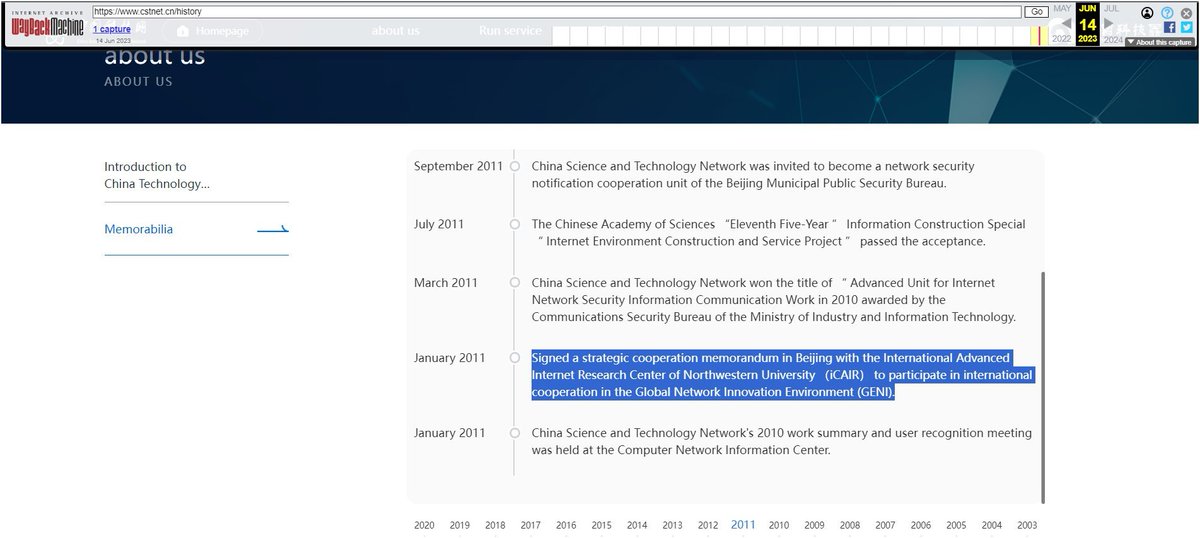The height and width of the screenshot is (538, 1200).
Task: Open the 1 capture link
Action: [112, 30]
